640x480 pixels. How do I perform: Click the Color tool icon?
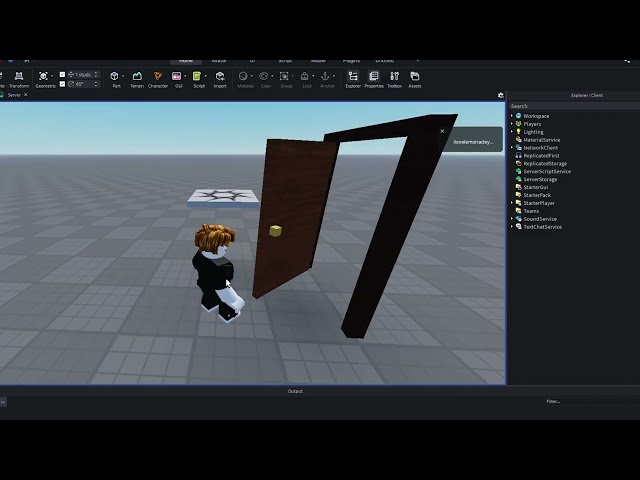pos(264,76)
